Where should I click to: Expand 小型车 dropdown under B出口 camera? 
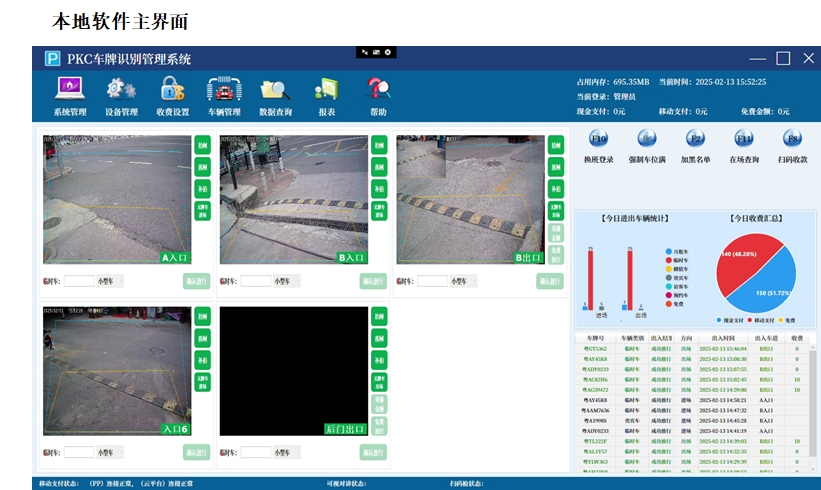click(x=463, y=282)
